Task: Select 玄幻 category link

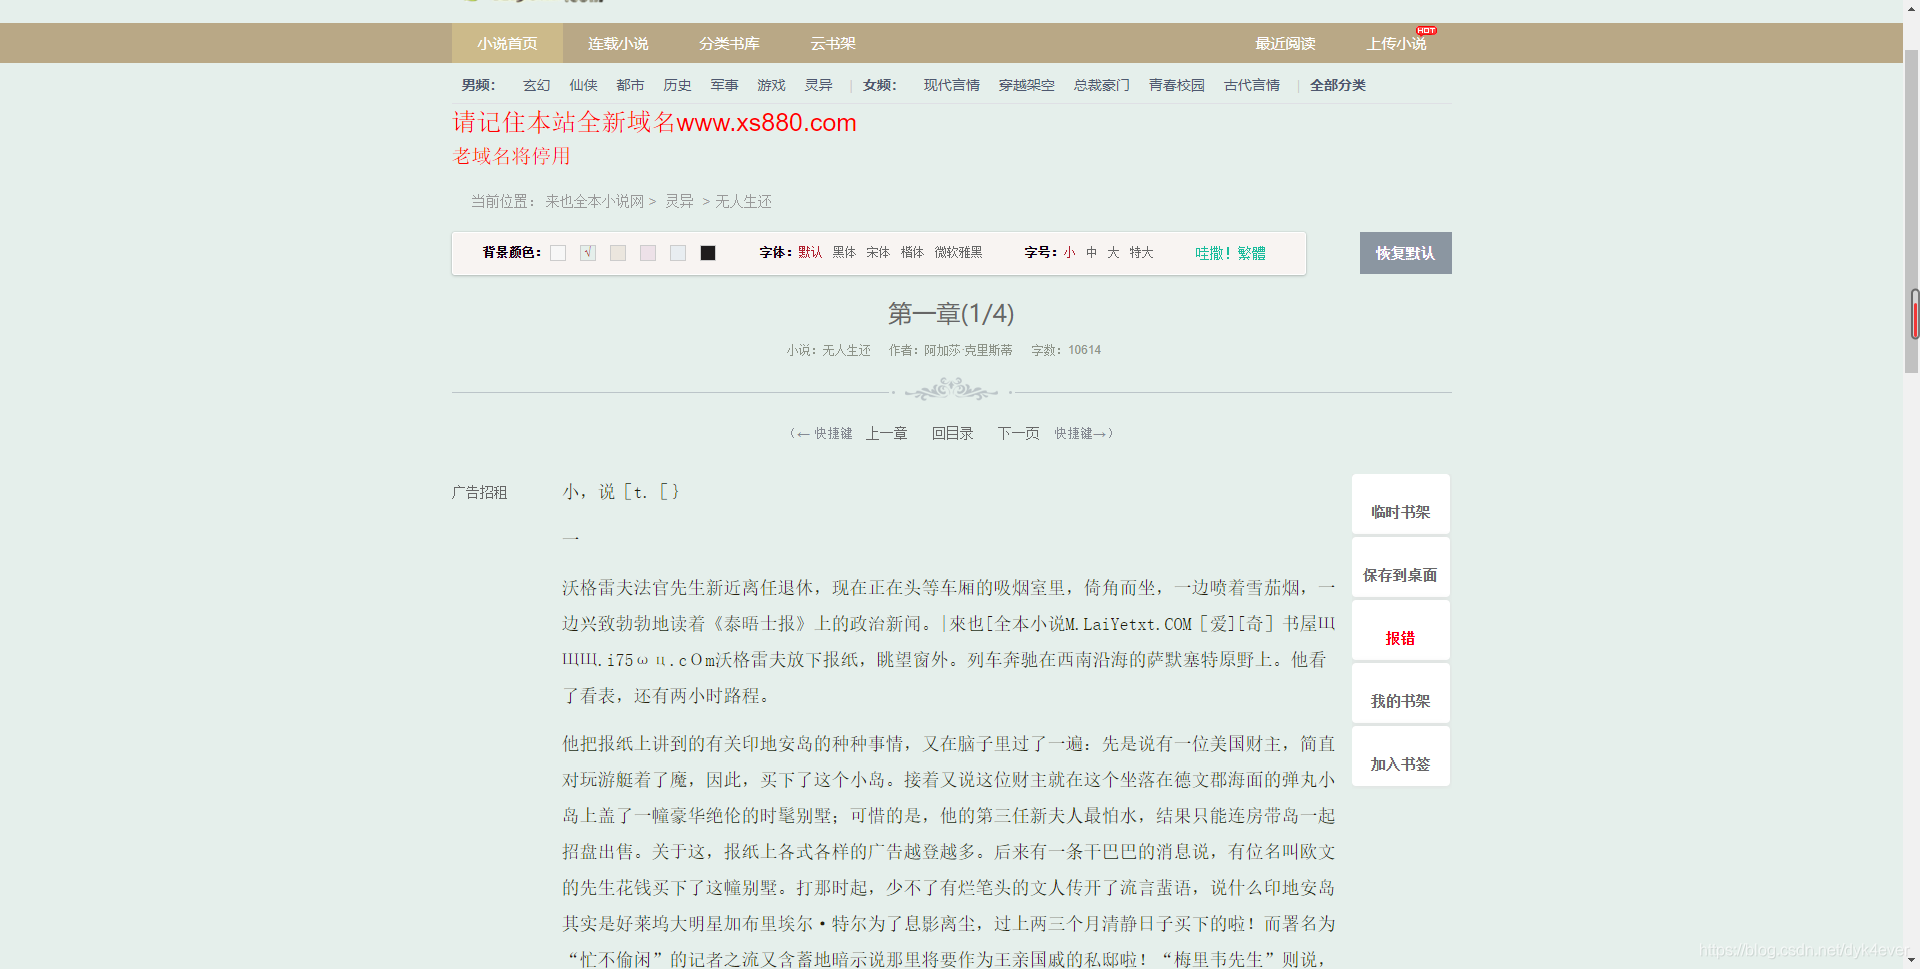Action: coord(536,85)
